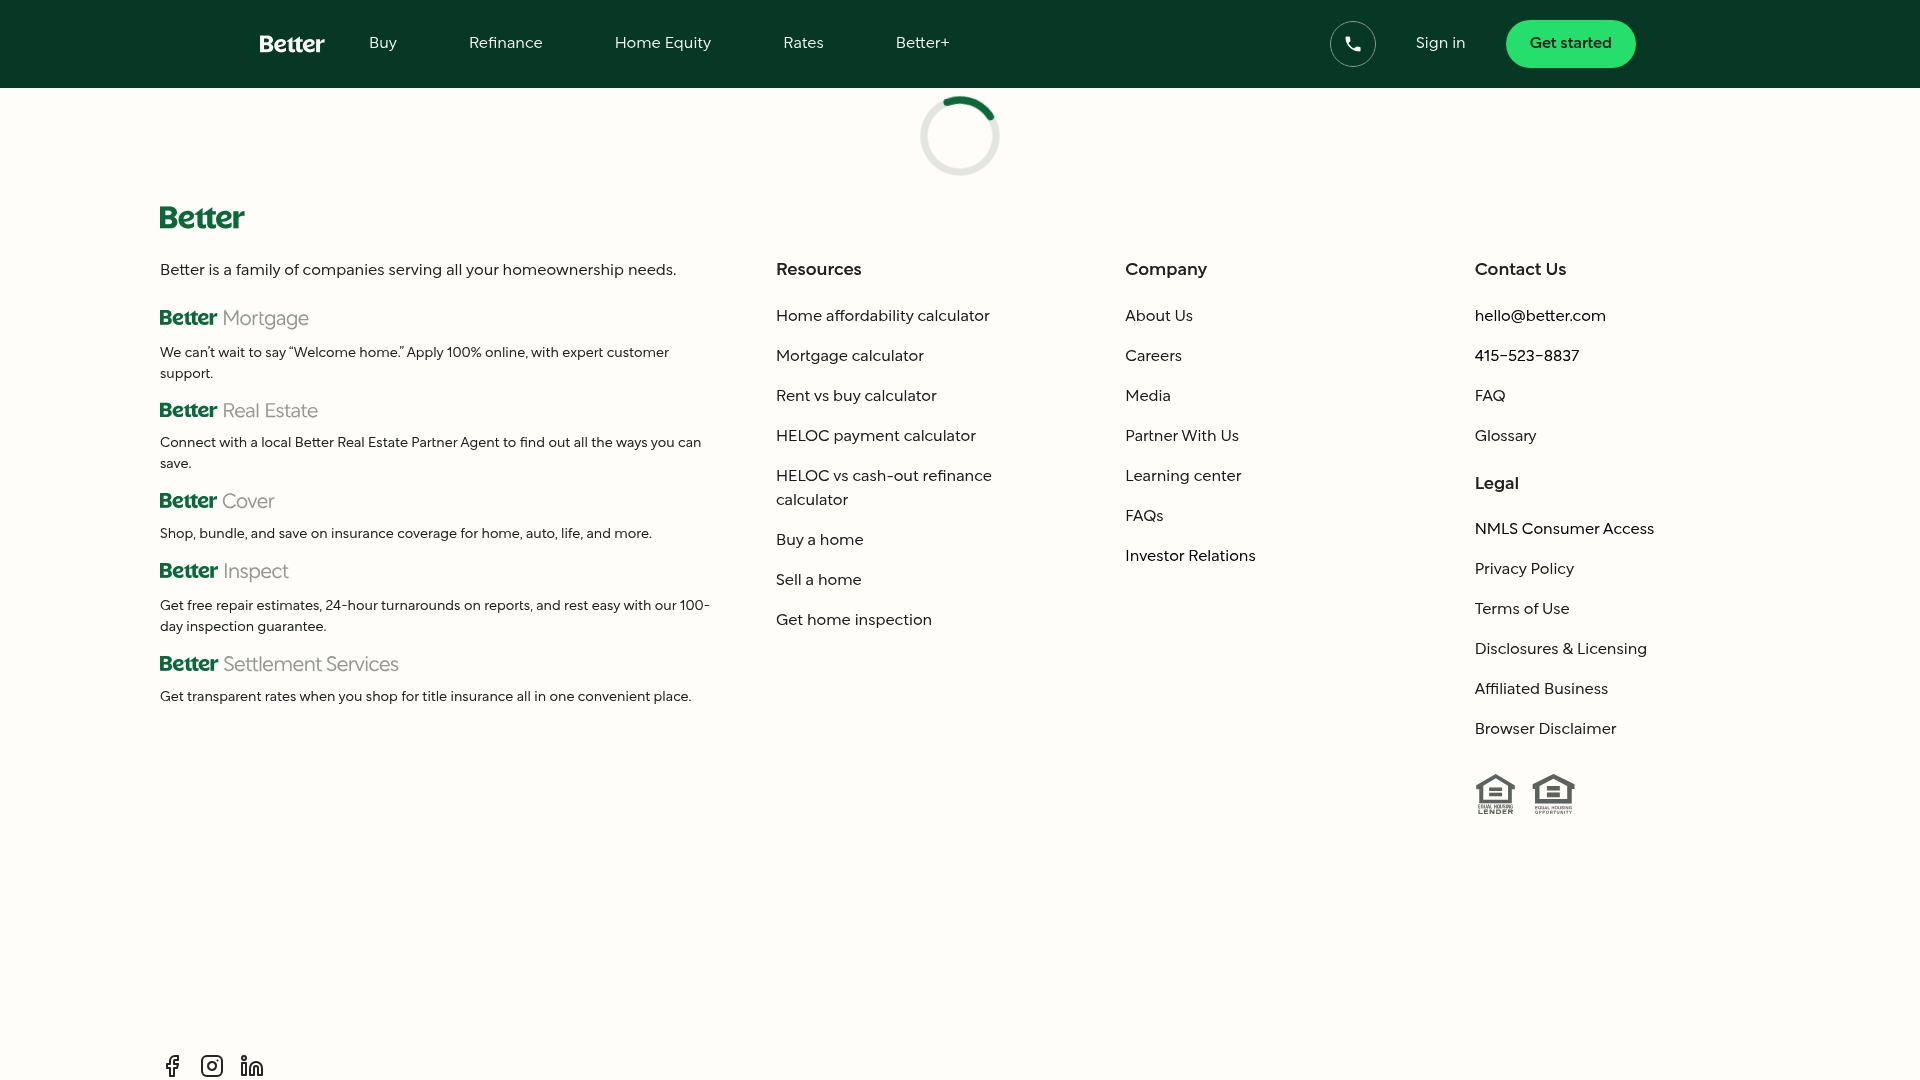Open Better's LinkedIn page

coord(250,1066)
